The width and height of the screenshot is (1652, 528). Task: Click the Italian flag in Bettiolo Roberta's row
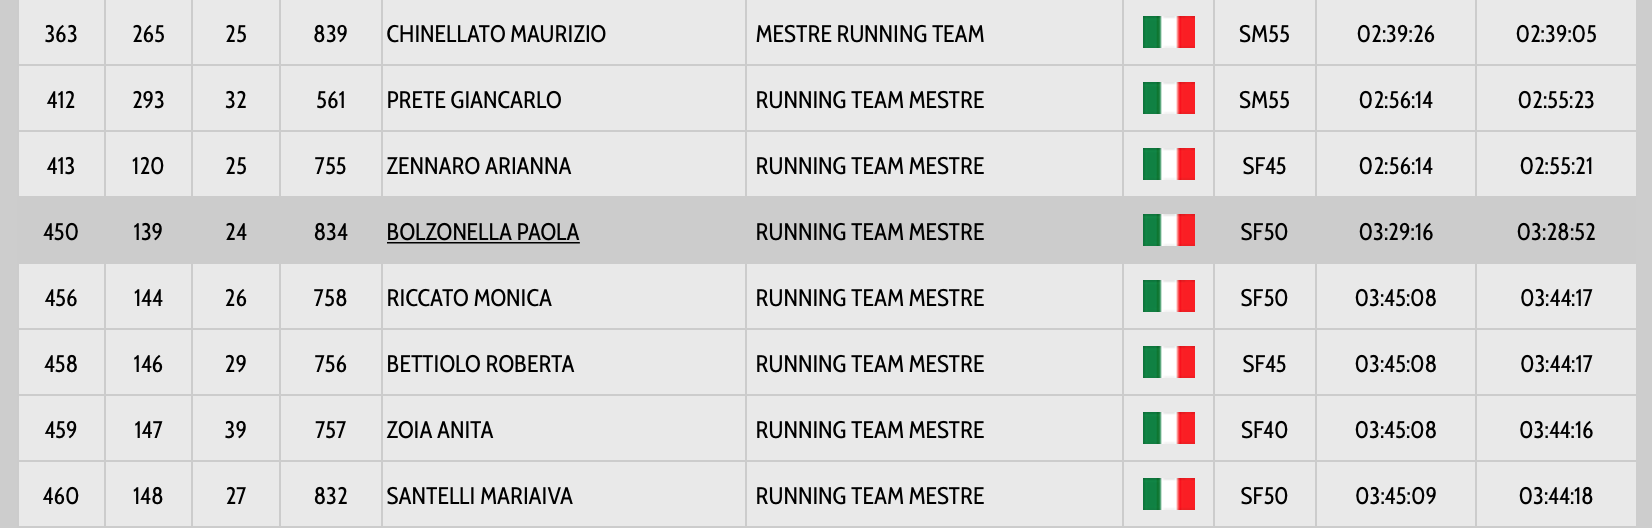(x=1168, y=363)
